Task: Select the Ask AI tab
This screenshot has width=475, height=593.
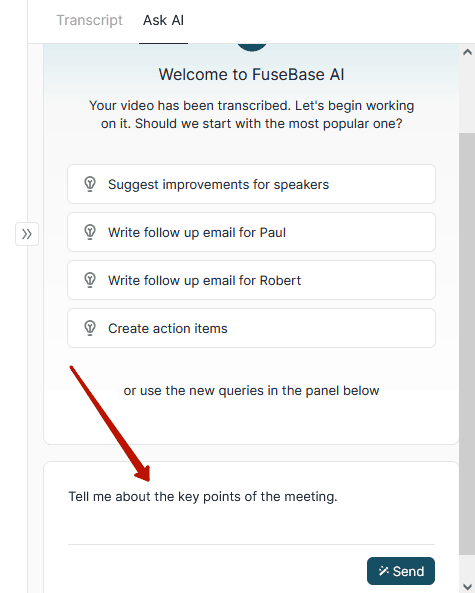Action: pyautogui.click(x=163, y=20)
